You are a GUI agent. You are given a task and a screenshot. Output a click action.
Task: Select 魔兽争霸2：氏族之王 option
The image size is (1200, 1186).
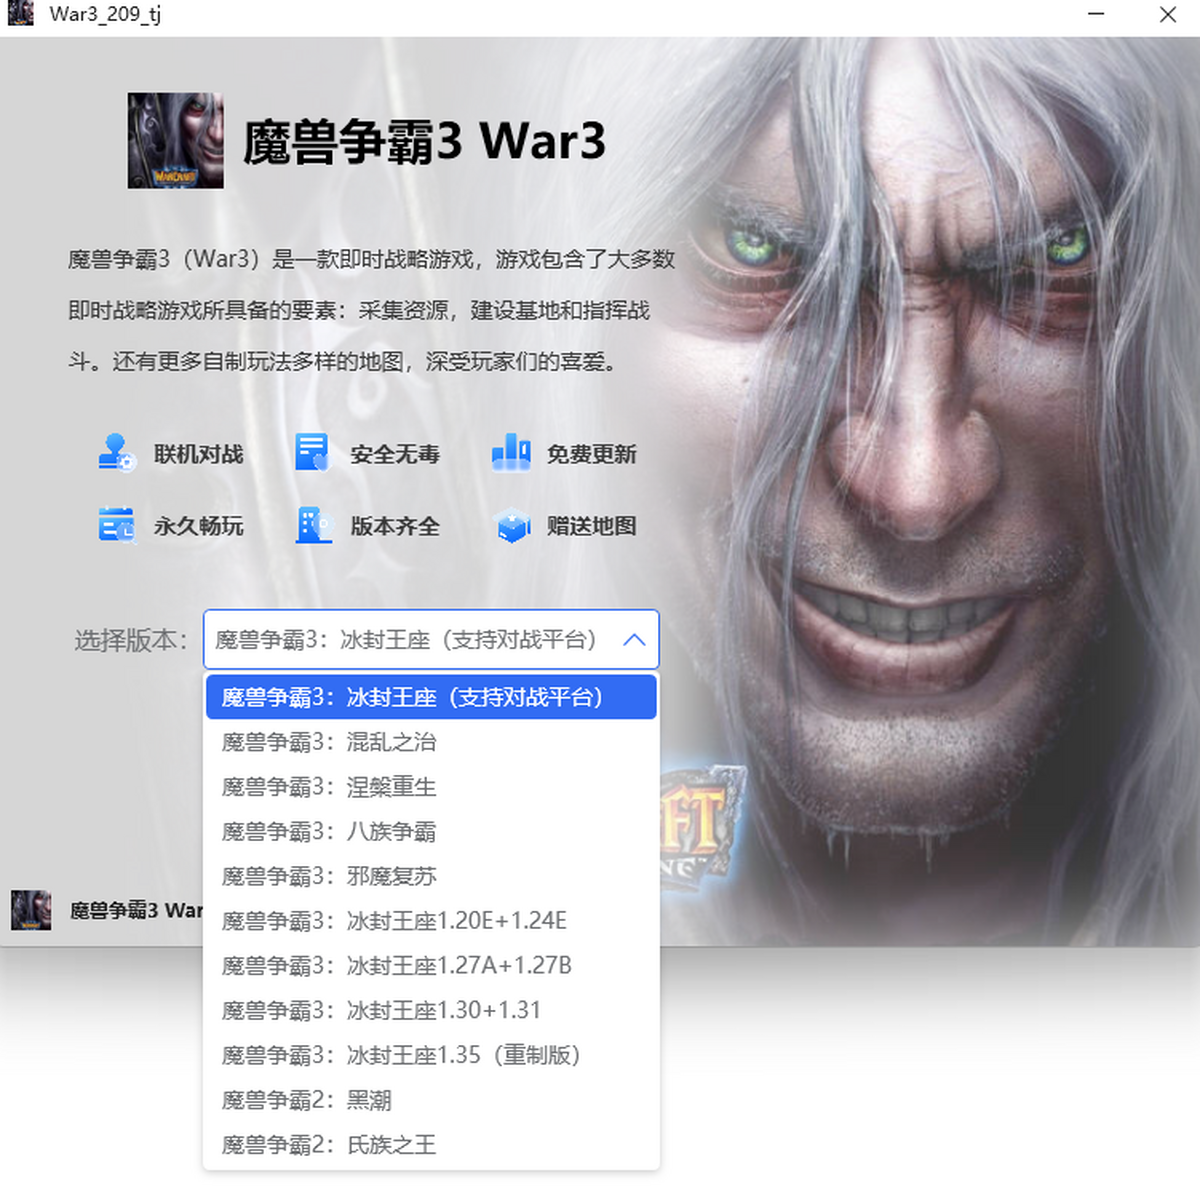pyautogui.click(x=431, y=1145)
